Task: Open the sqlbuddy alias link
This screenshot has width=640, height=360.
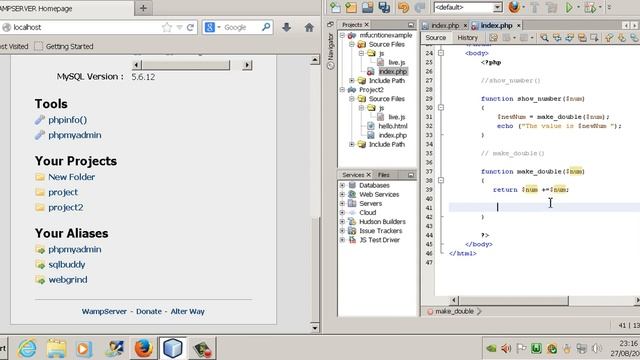Action: click(x=67, y=264)
